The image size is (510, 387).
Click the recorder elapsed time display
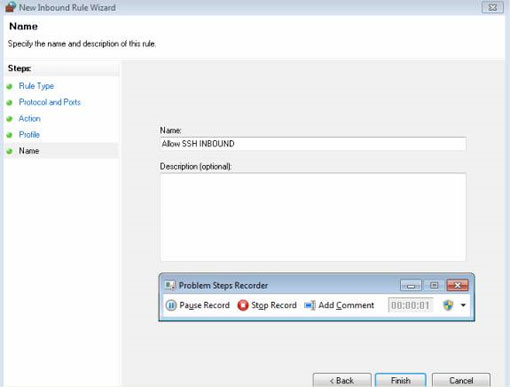(x=410, y=305)
